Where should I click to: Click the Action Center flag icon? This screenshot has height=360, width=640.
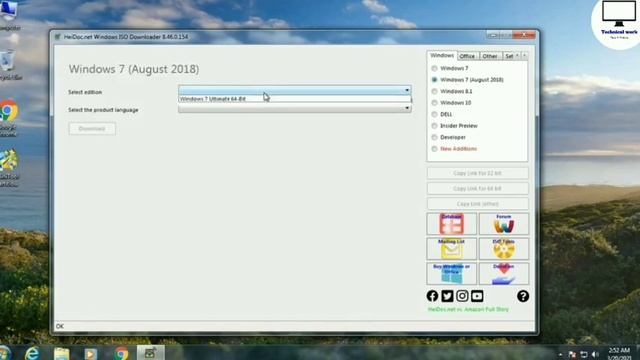click(x=572, y=354)
